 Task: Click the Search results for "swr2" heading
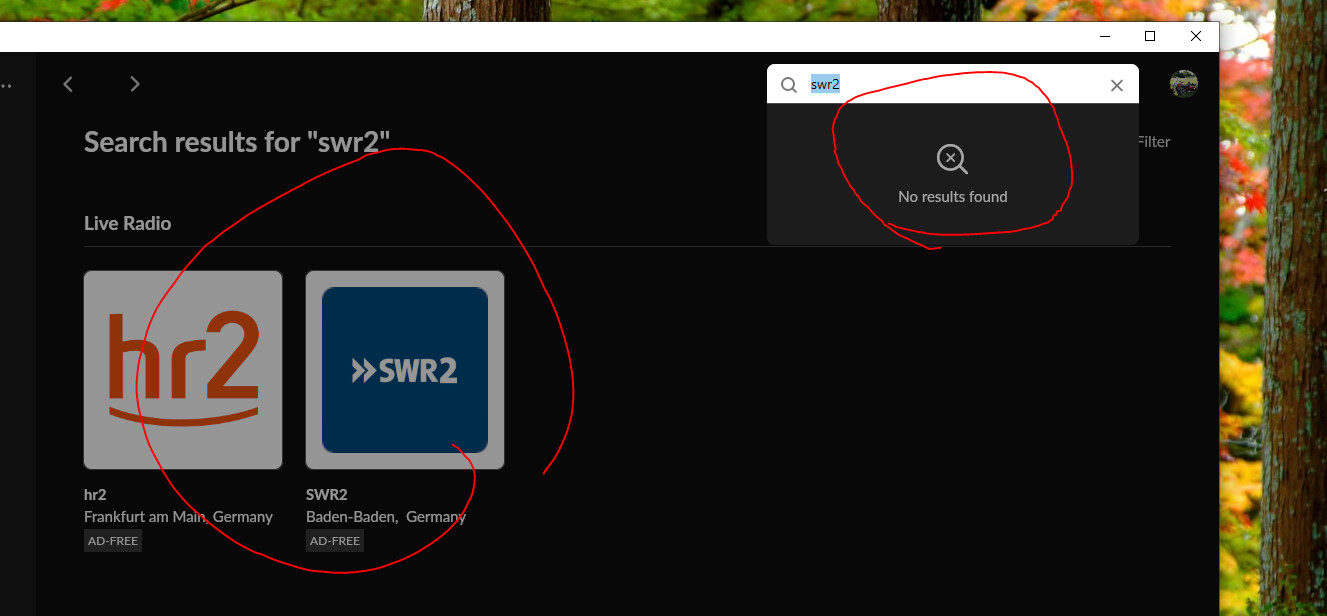[237, 142]
